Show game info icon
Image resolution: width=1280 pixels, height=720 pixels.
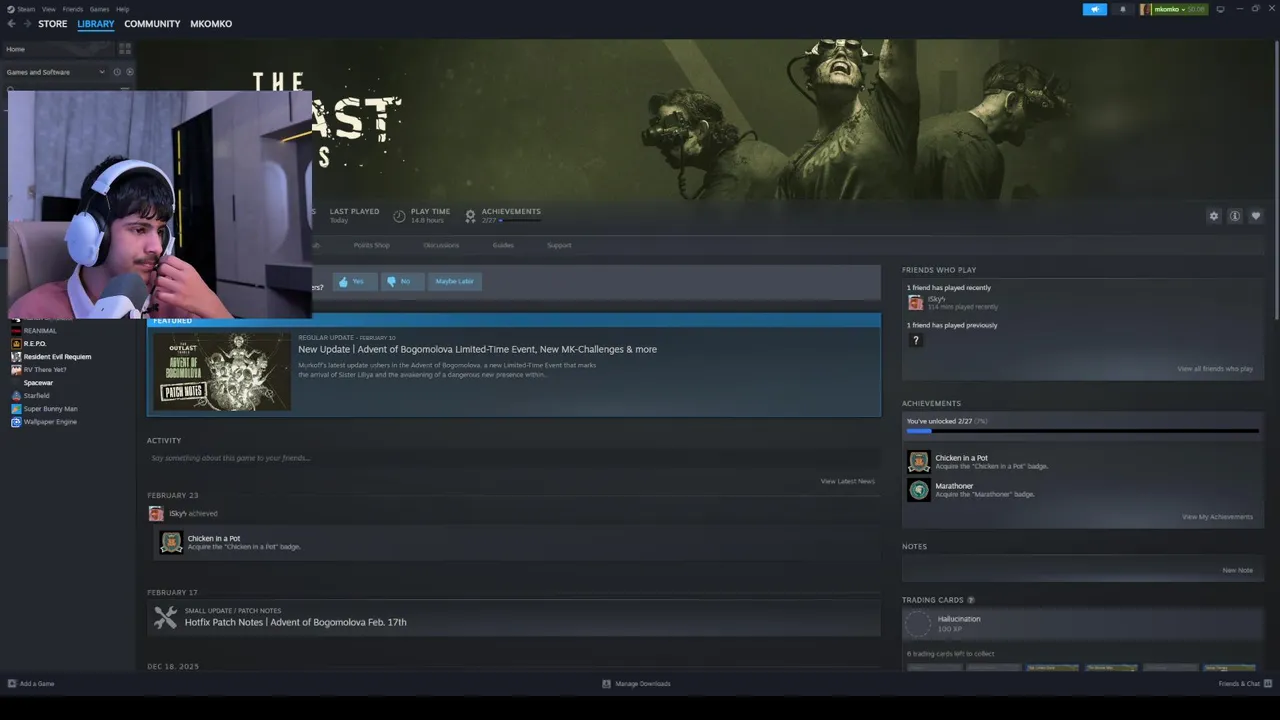(x=1235, y=216)
